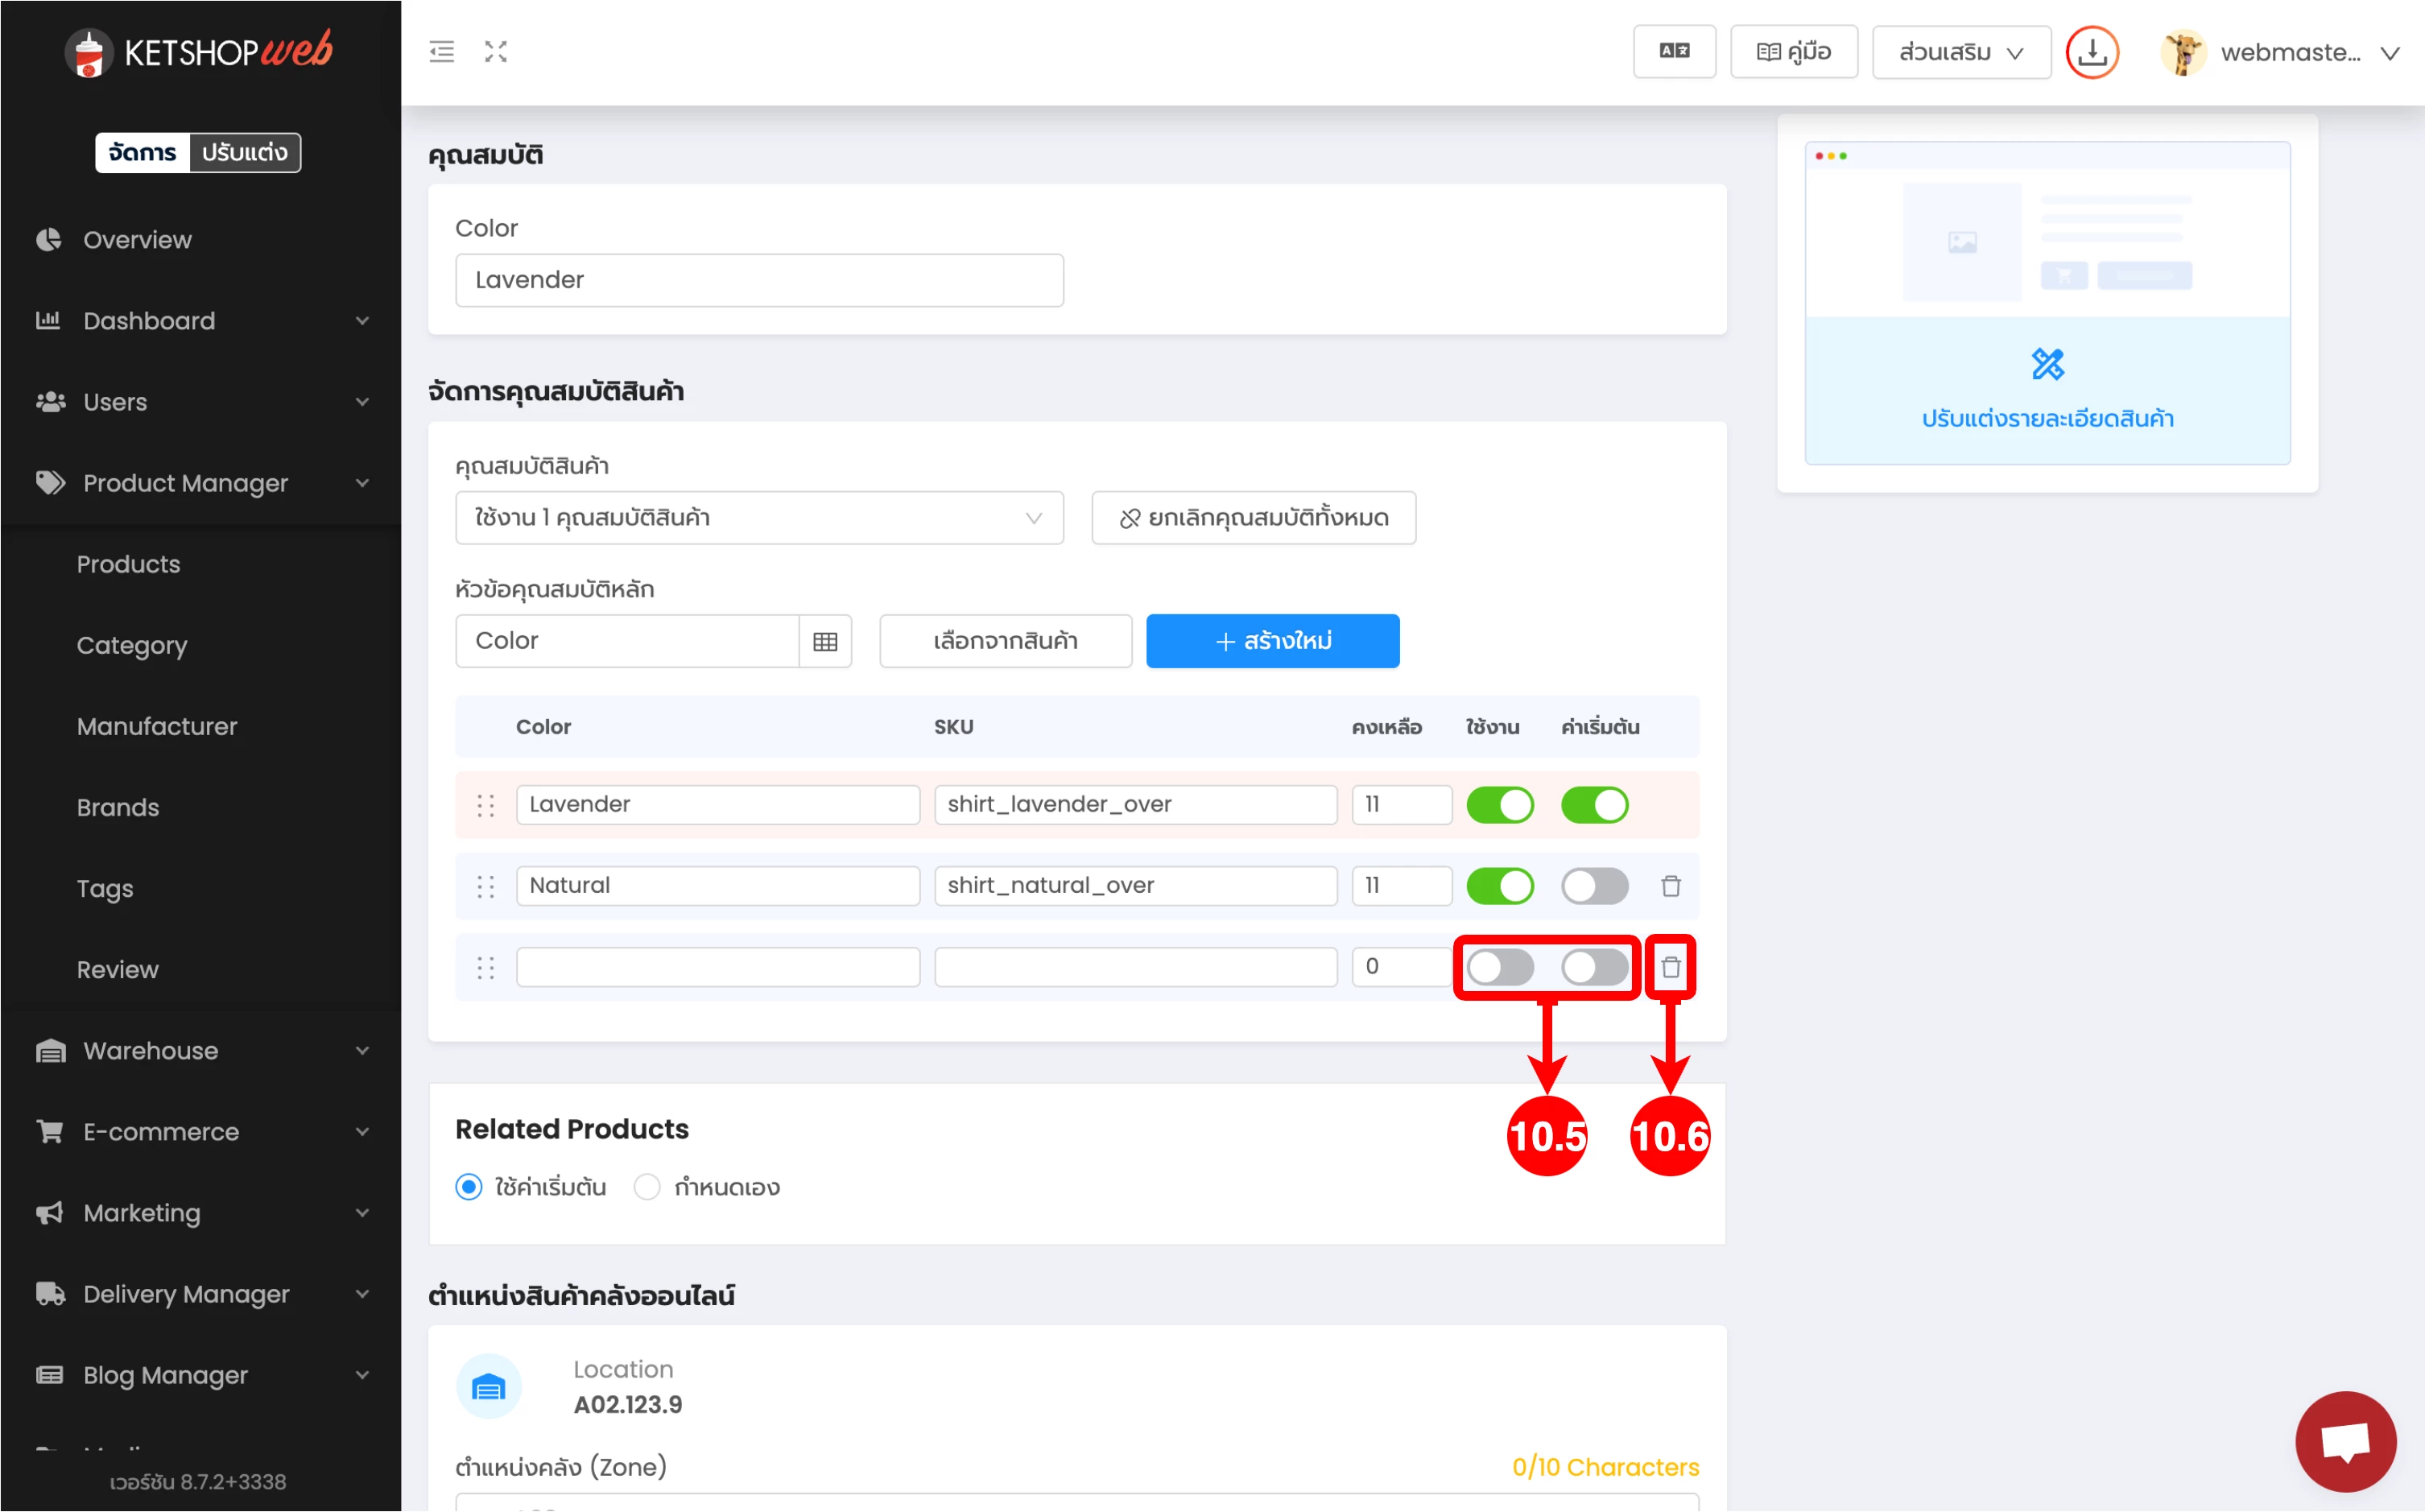Delete the Natural row with trash icon

click(1670, 886)
